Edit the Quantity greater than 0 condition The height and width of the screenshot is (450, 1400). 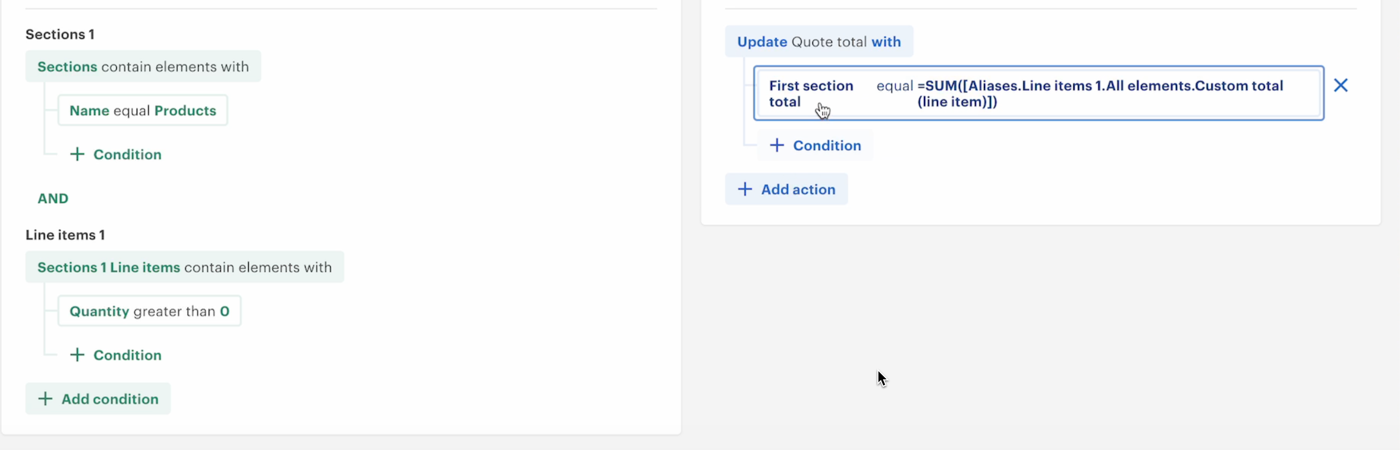[149, 311]
